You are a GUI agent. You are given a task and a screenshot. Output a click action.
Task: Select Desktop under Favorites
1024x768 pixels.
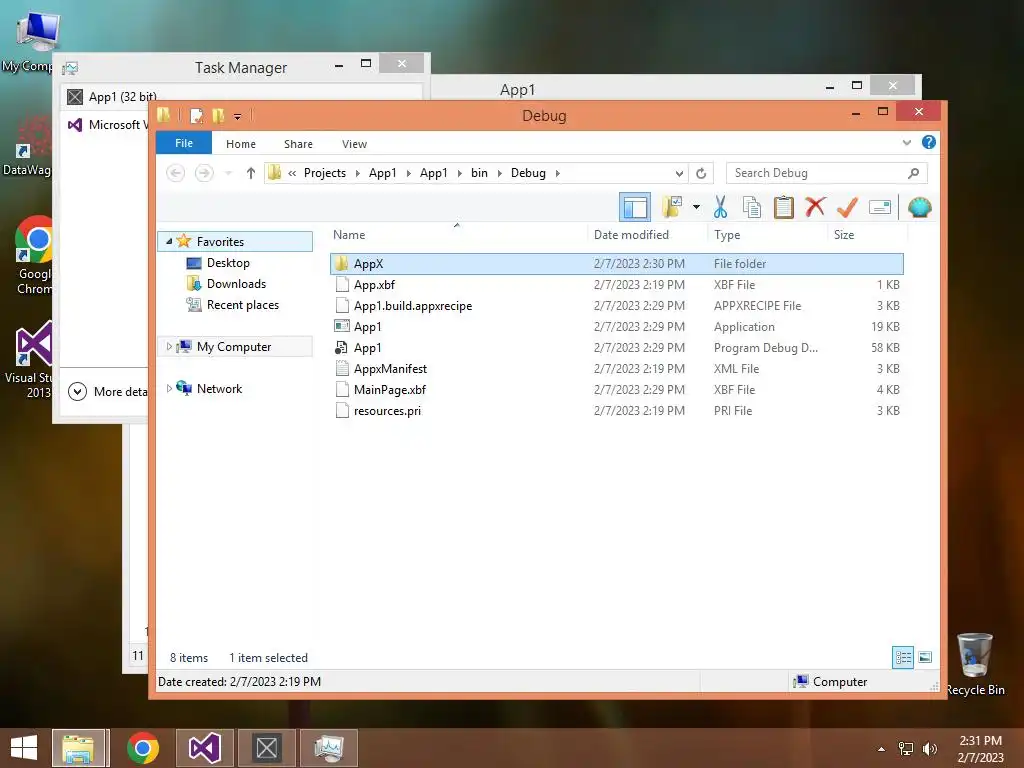(x=228, y=263)
